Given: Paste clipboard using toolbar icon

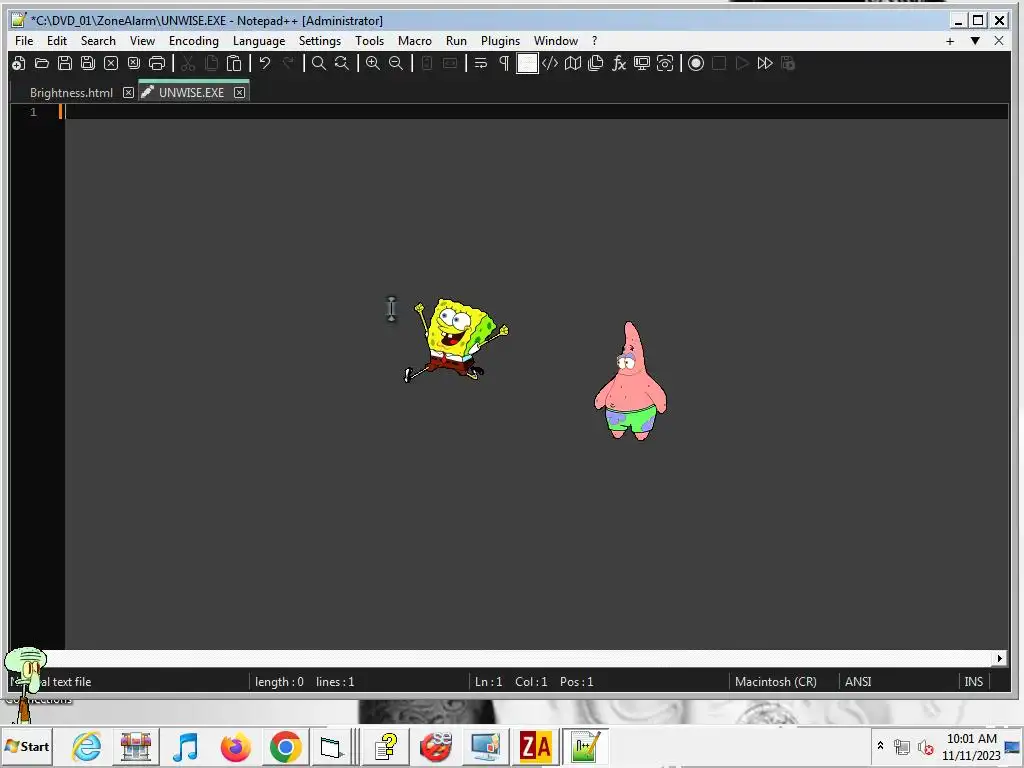Looking at the screenshot, I should pos(234,63).
